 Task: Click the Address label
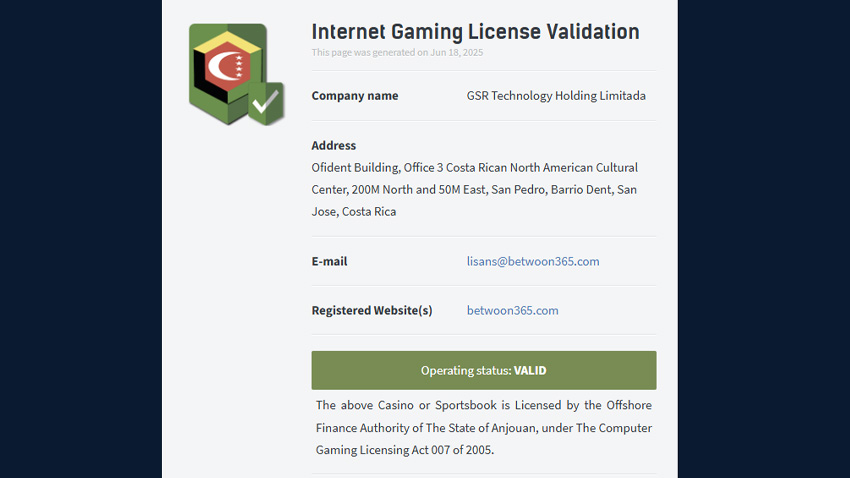[x=333, y=145]
